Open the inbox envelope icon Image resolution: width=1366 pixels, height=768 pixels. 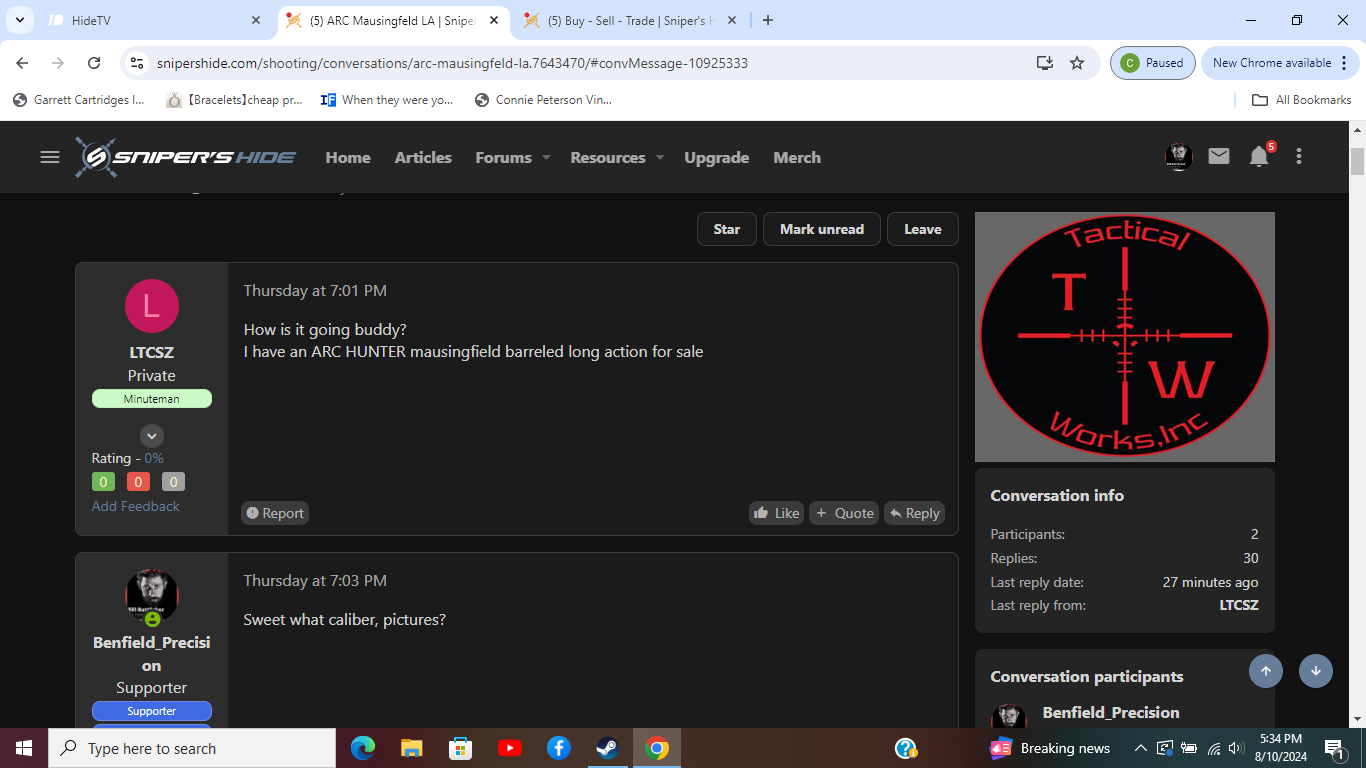tap(1218, 156)
